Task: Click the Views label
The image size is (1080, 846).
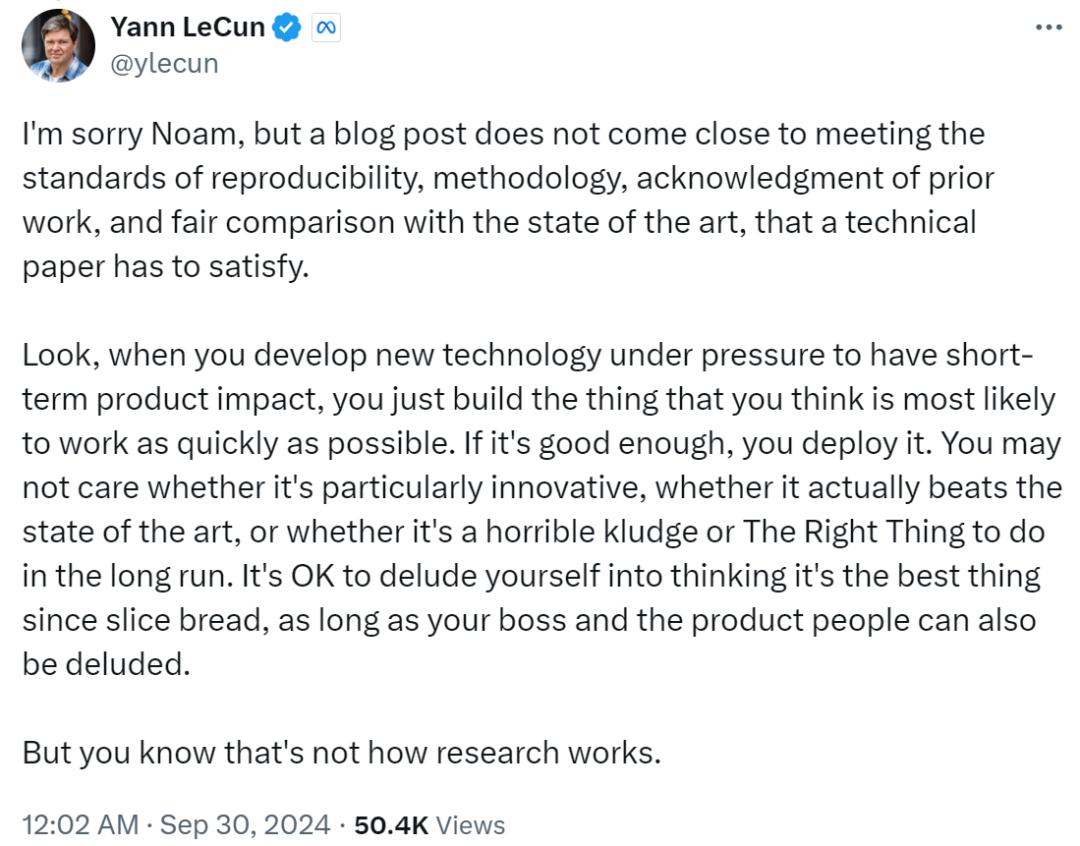Action: pyautogui.click(x=471, y=825)
